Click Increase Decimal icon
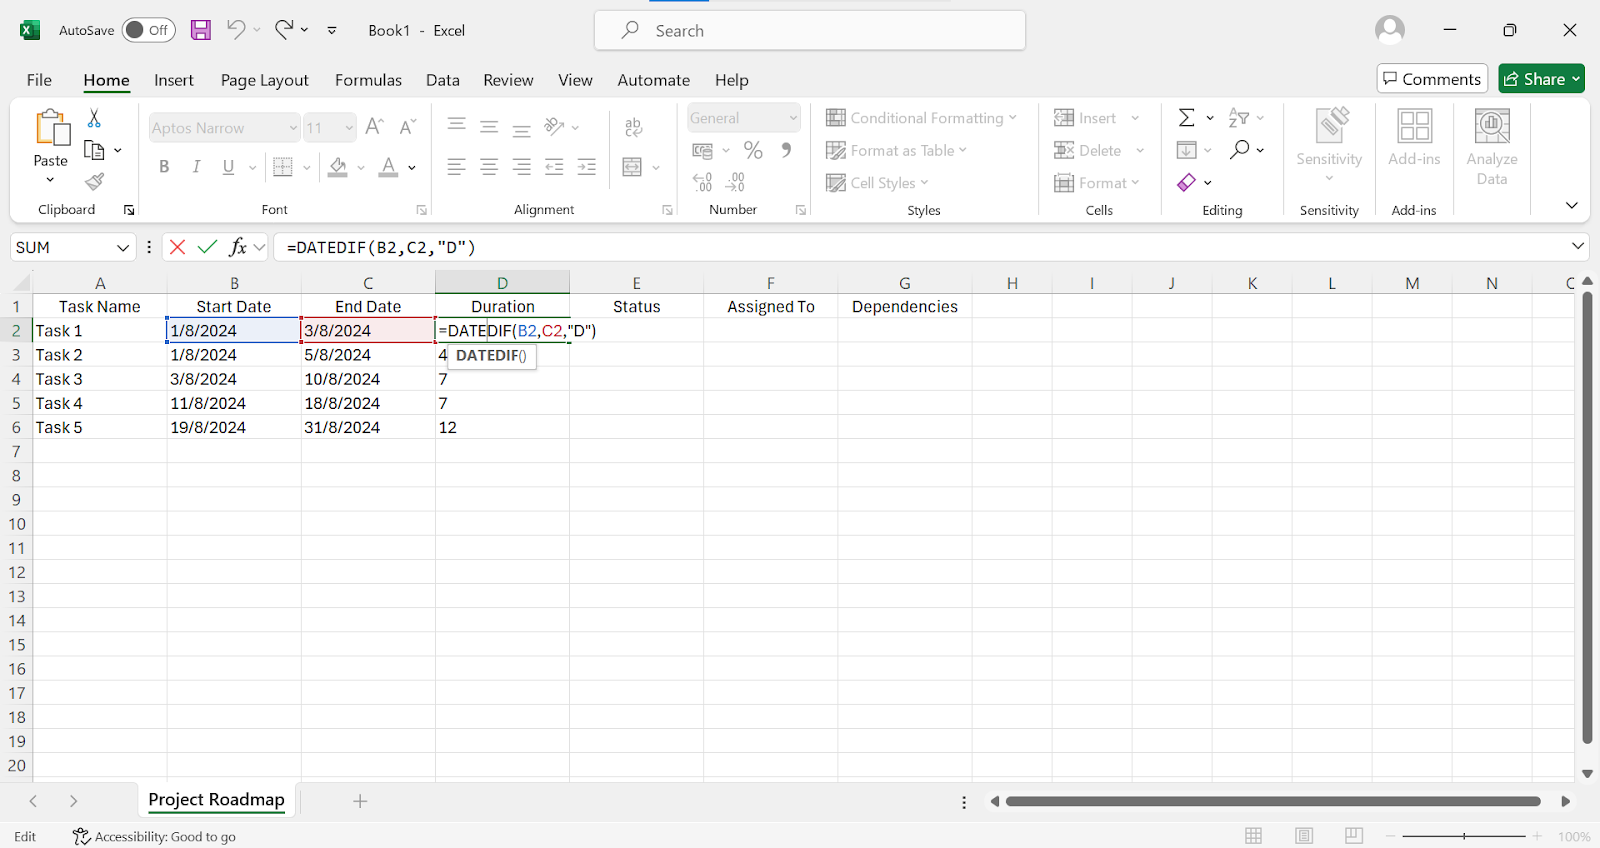Viewport: 1600px width, 848px height. tap(703, 182)
